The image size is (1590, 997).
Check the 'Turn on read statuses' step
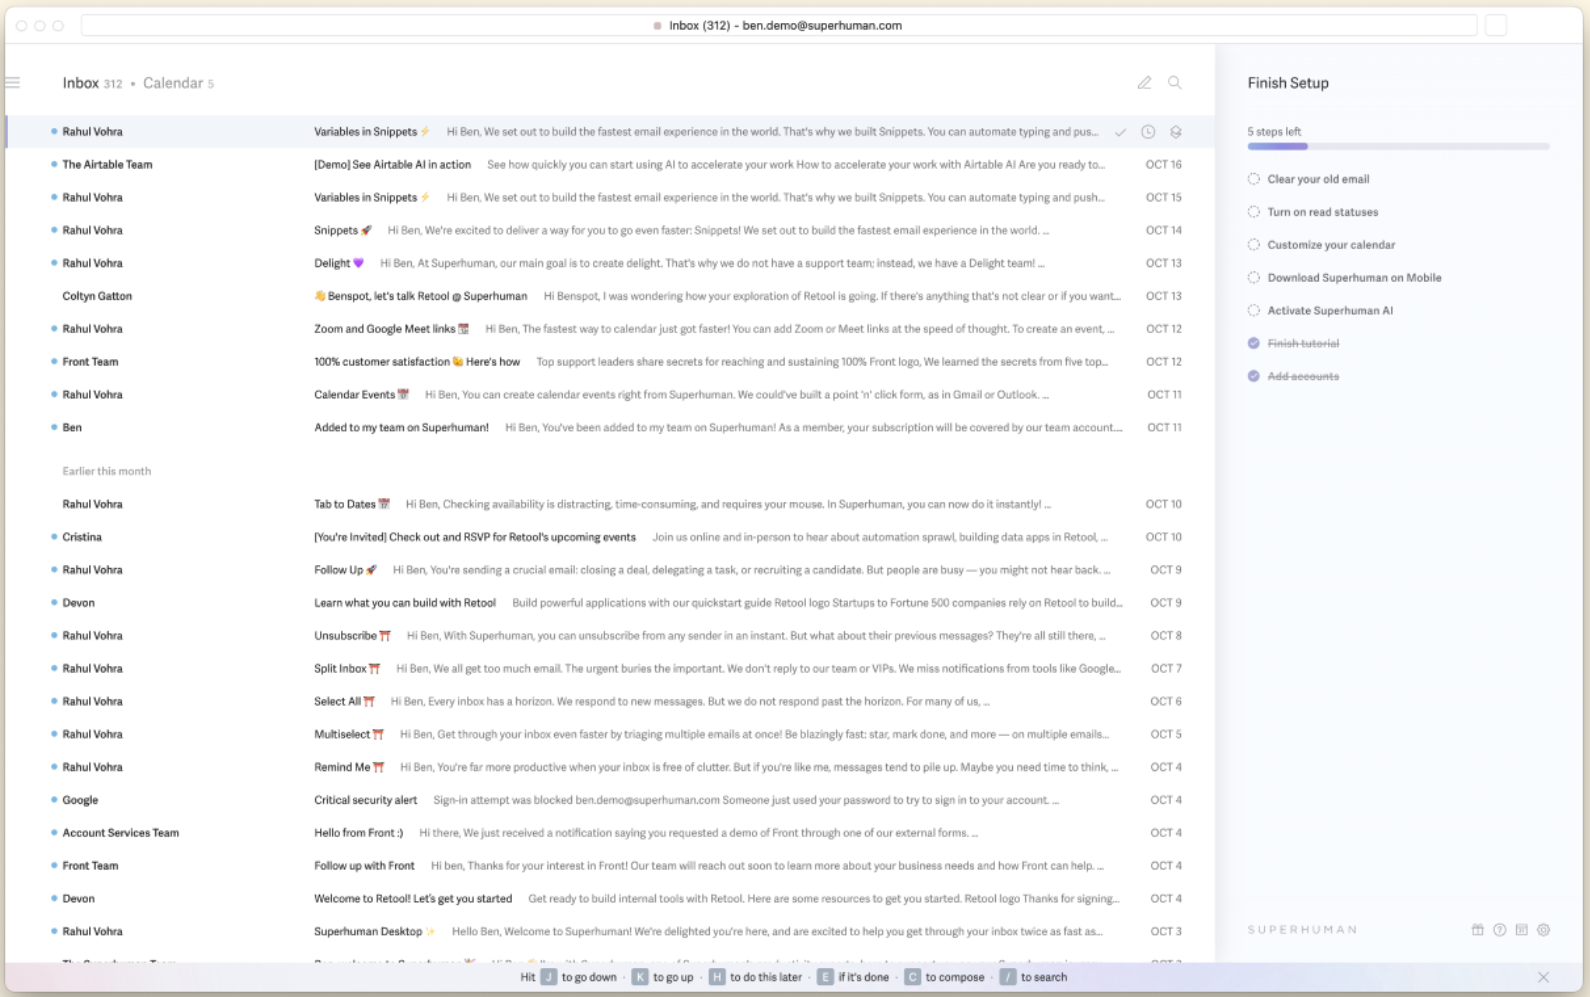coord(1253,212)
